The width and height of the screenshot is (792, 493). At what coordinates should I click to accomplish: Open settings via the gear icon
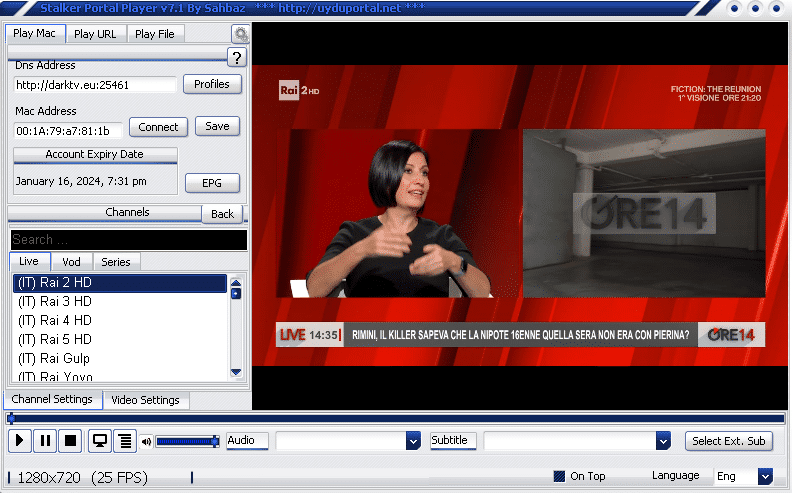pyautogui.click(x=240, y=34)
